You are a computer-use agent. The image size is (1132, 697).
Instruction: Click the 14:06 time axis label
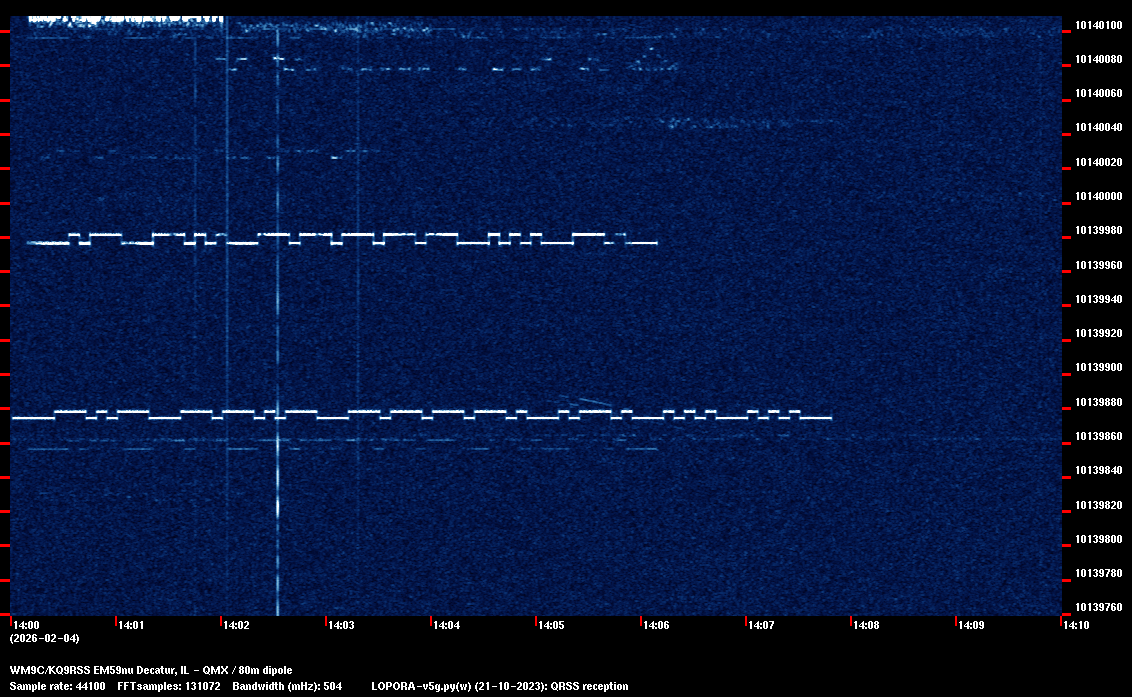coord(656,625)
